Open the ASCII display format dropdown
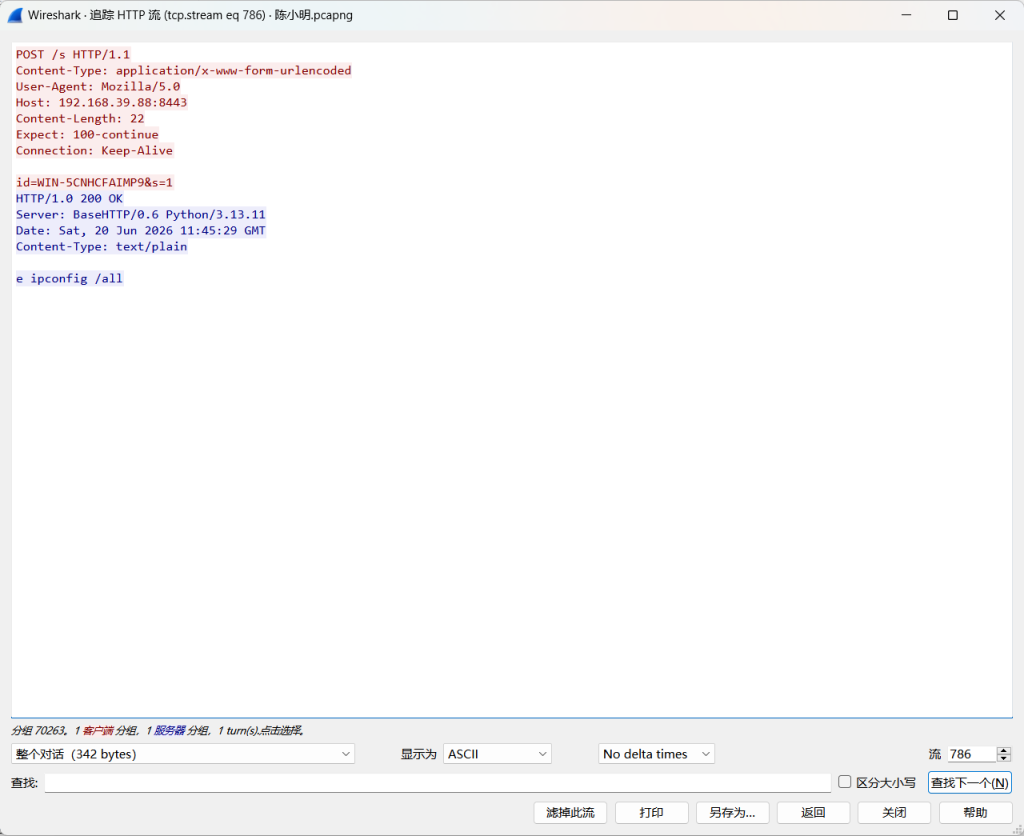The image size is (1024, 836). [x=497, y=754]
